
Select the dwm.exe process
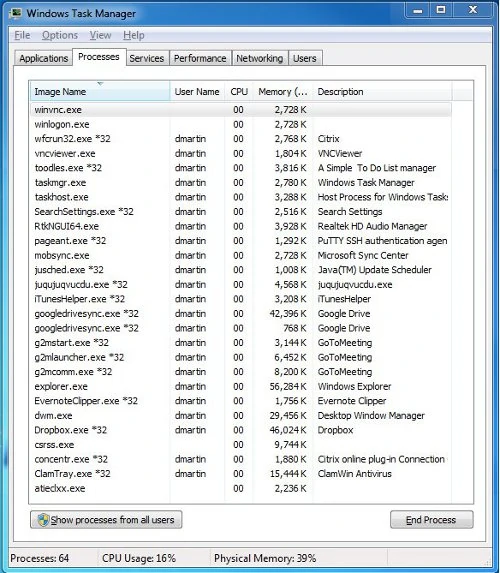[x=240, y=416]
